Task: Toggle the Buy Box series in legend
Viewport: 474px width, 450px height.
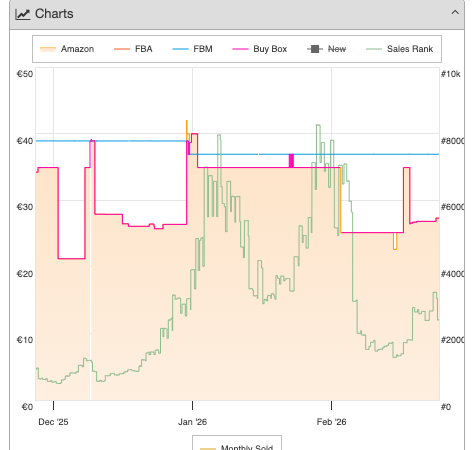Action: tap(259, 49)
